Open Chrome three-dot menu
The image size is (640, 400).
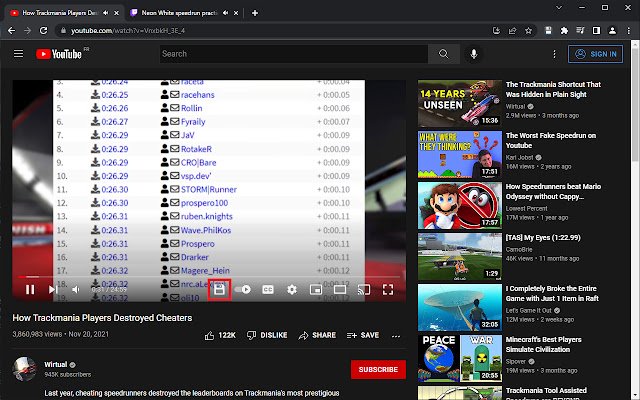(629, 31)
